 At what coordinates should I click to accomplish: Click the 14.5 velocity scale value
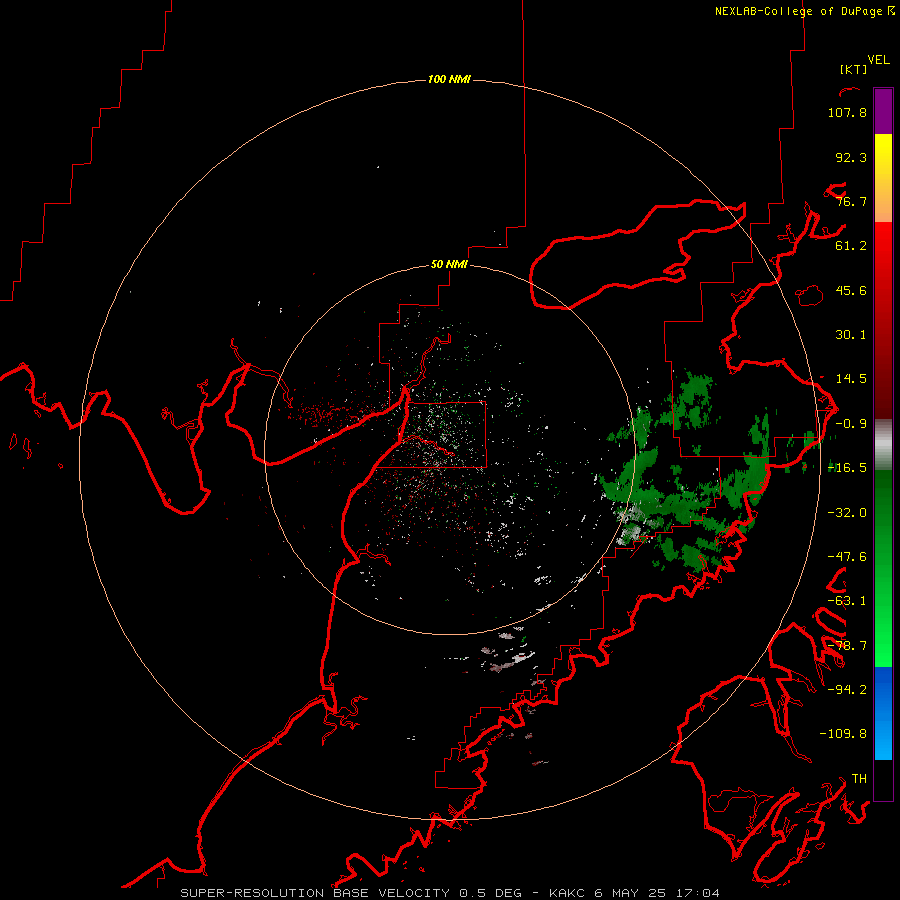point(851,379)
